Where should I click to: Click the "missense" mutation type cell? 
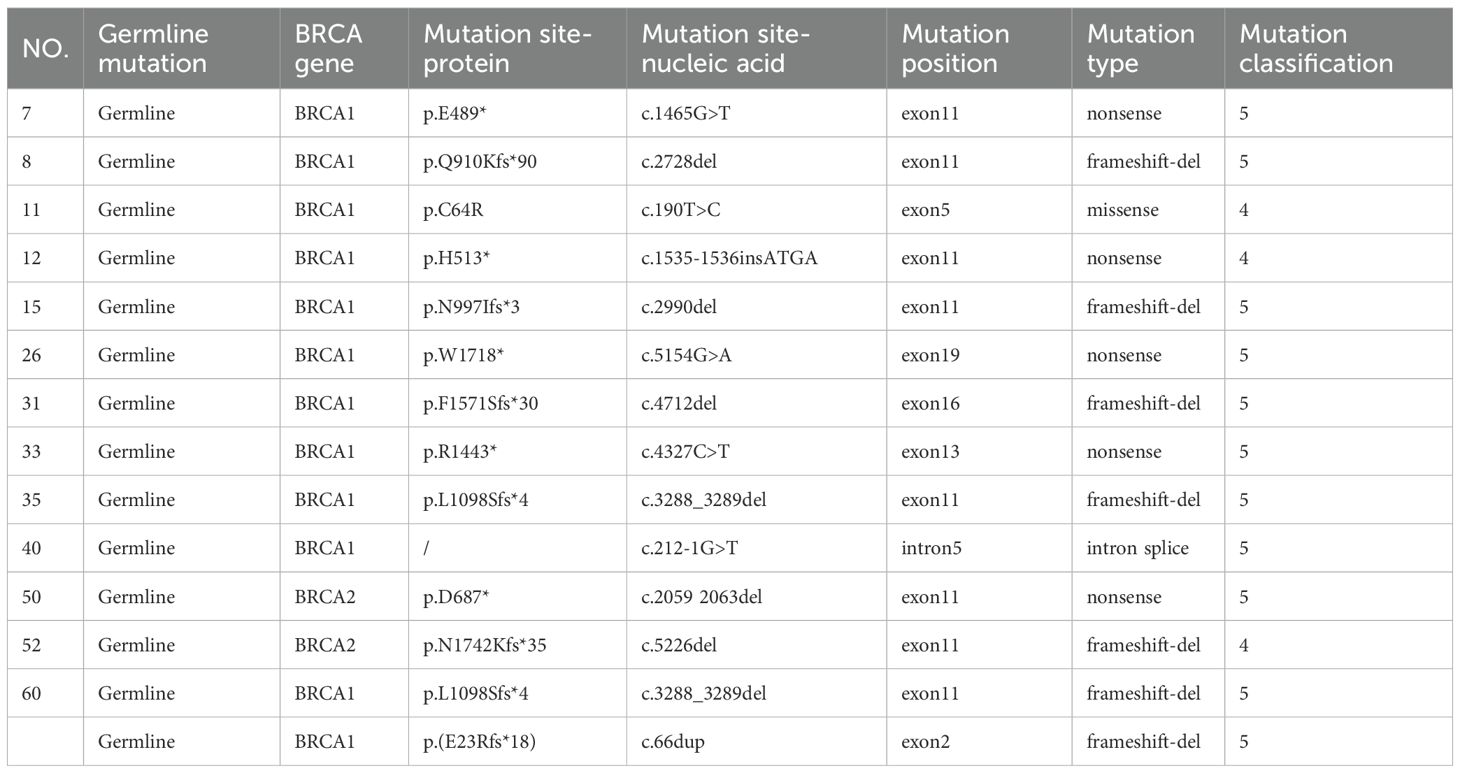tap(1123, 210)
